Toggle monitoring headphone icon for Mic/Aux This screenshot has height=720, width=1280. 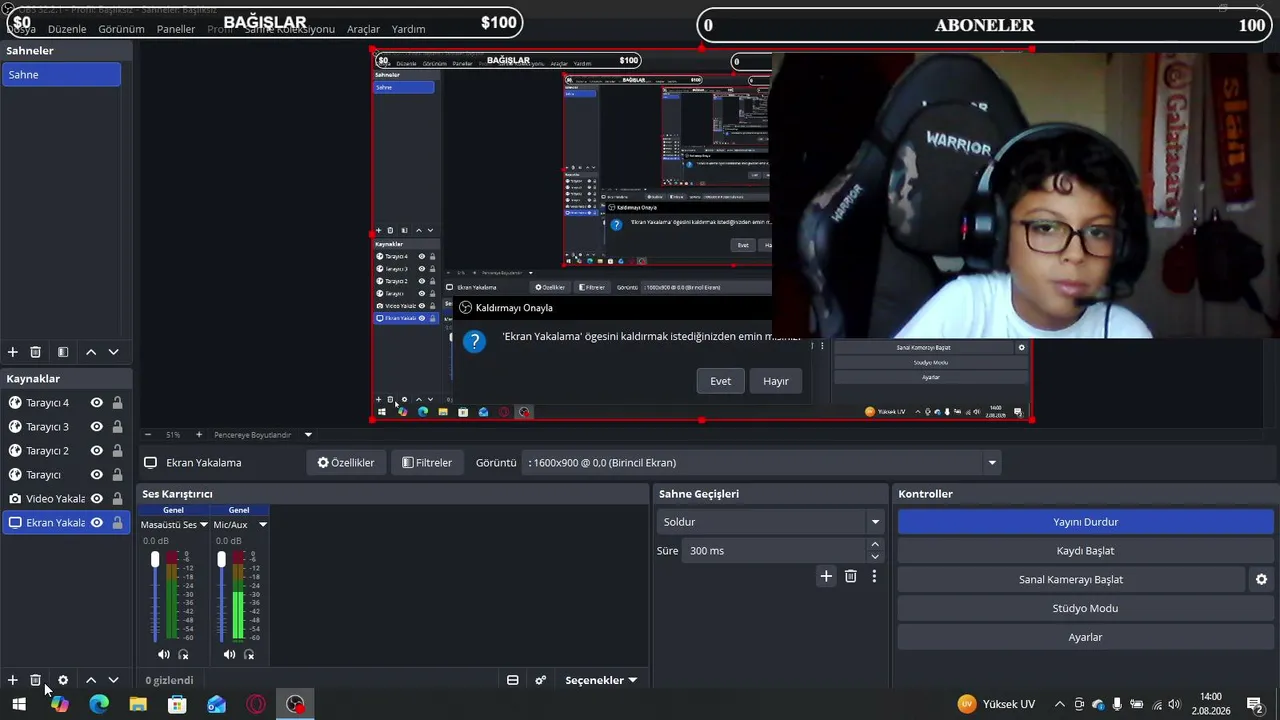point(249,654)
